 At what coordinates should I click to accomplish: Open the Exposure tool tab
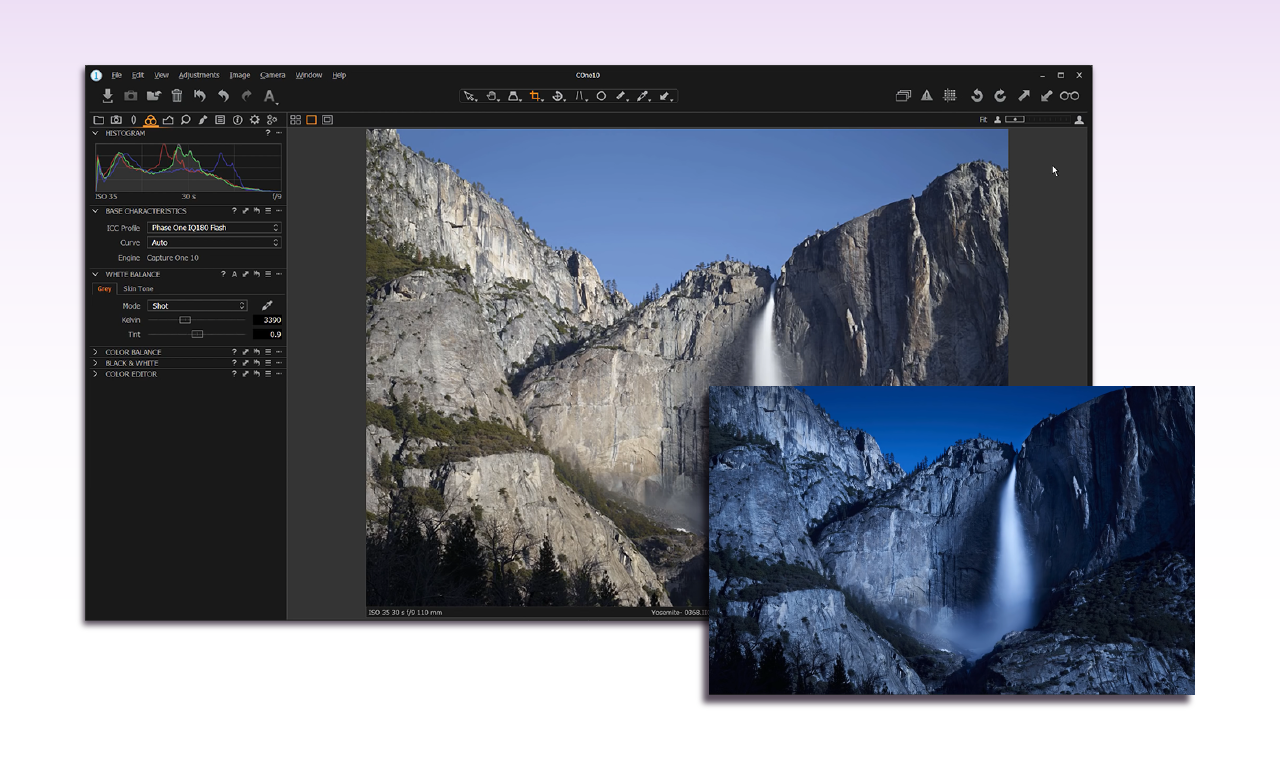pyautogui.click(x=168, y=120)
